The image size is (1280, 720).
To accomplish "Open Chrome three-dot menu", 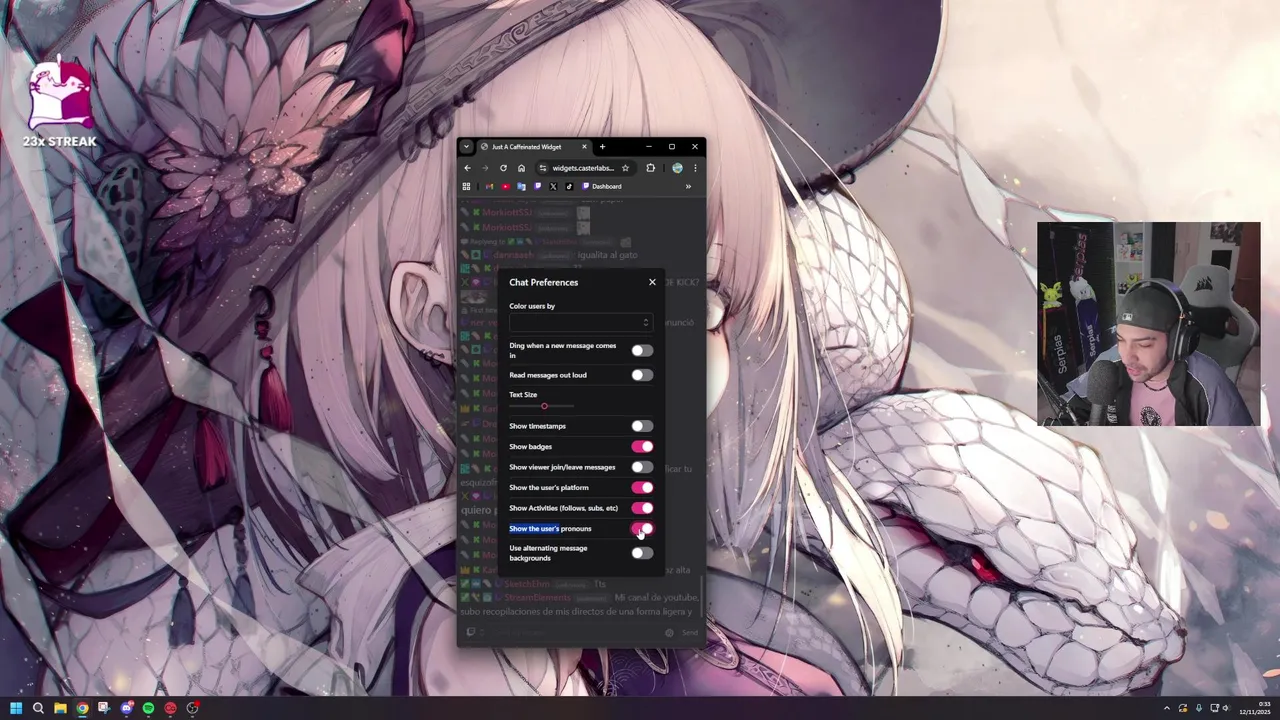I will 695,168.
